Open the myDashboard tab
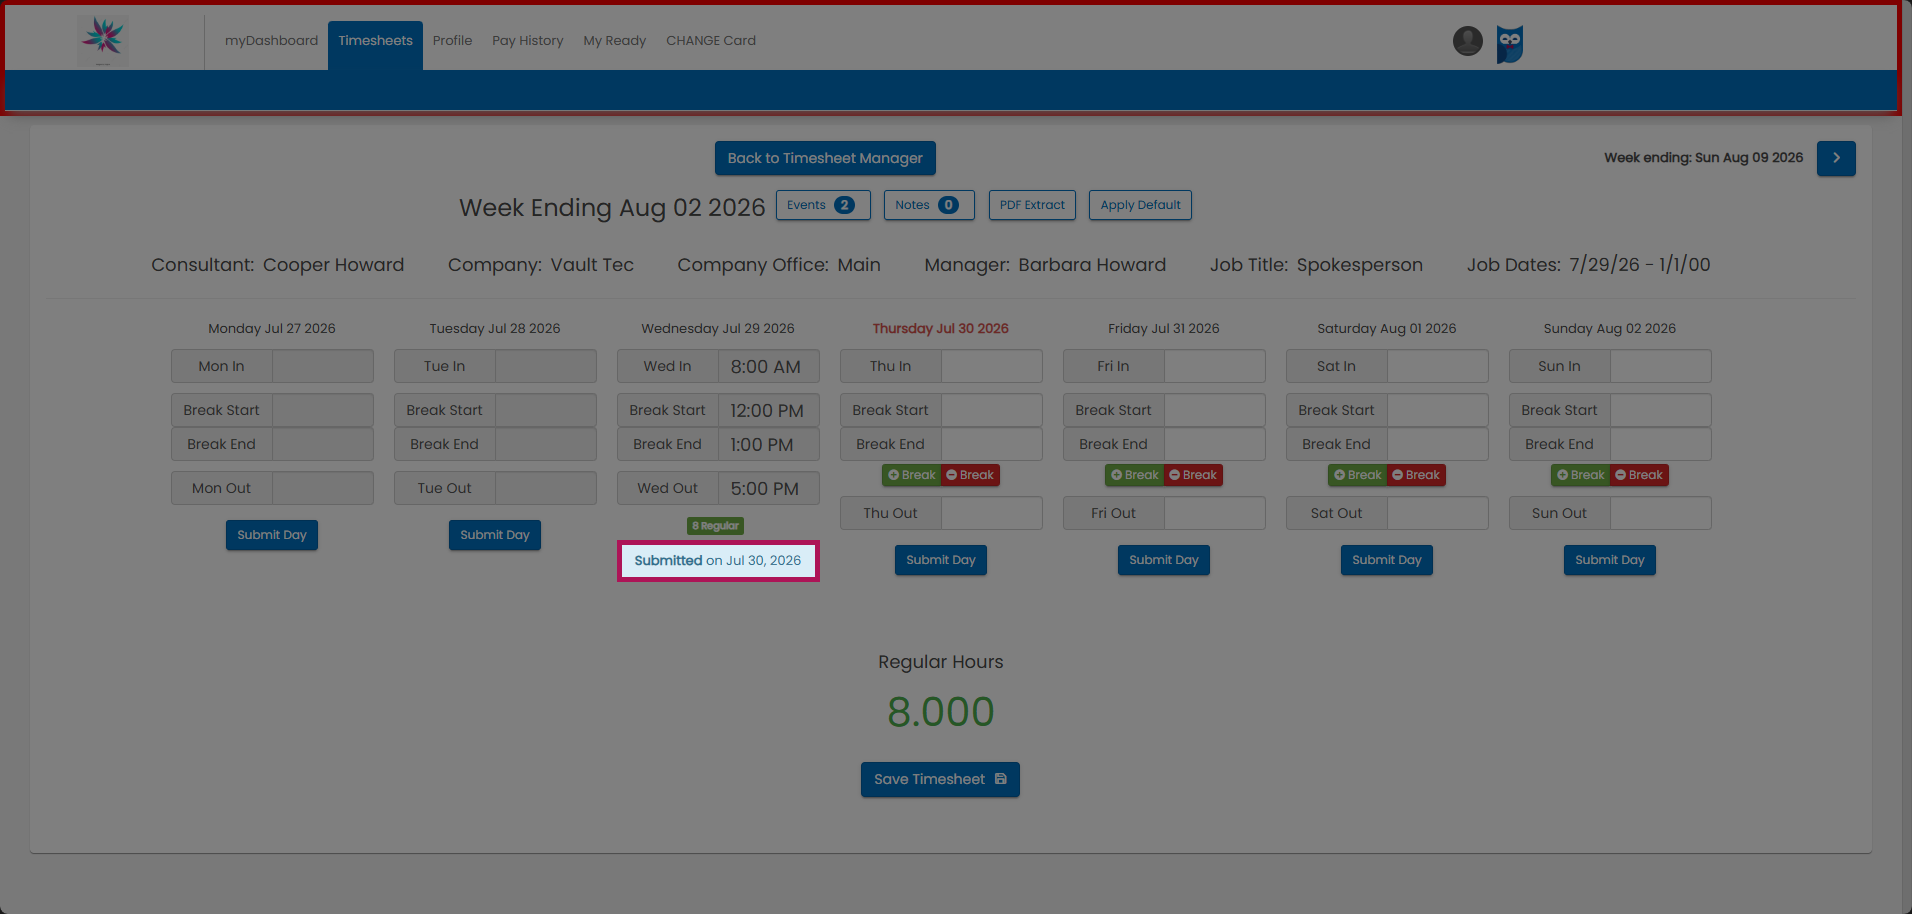This screenshot has height=914, width=1912. [271, 41]
